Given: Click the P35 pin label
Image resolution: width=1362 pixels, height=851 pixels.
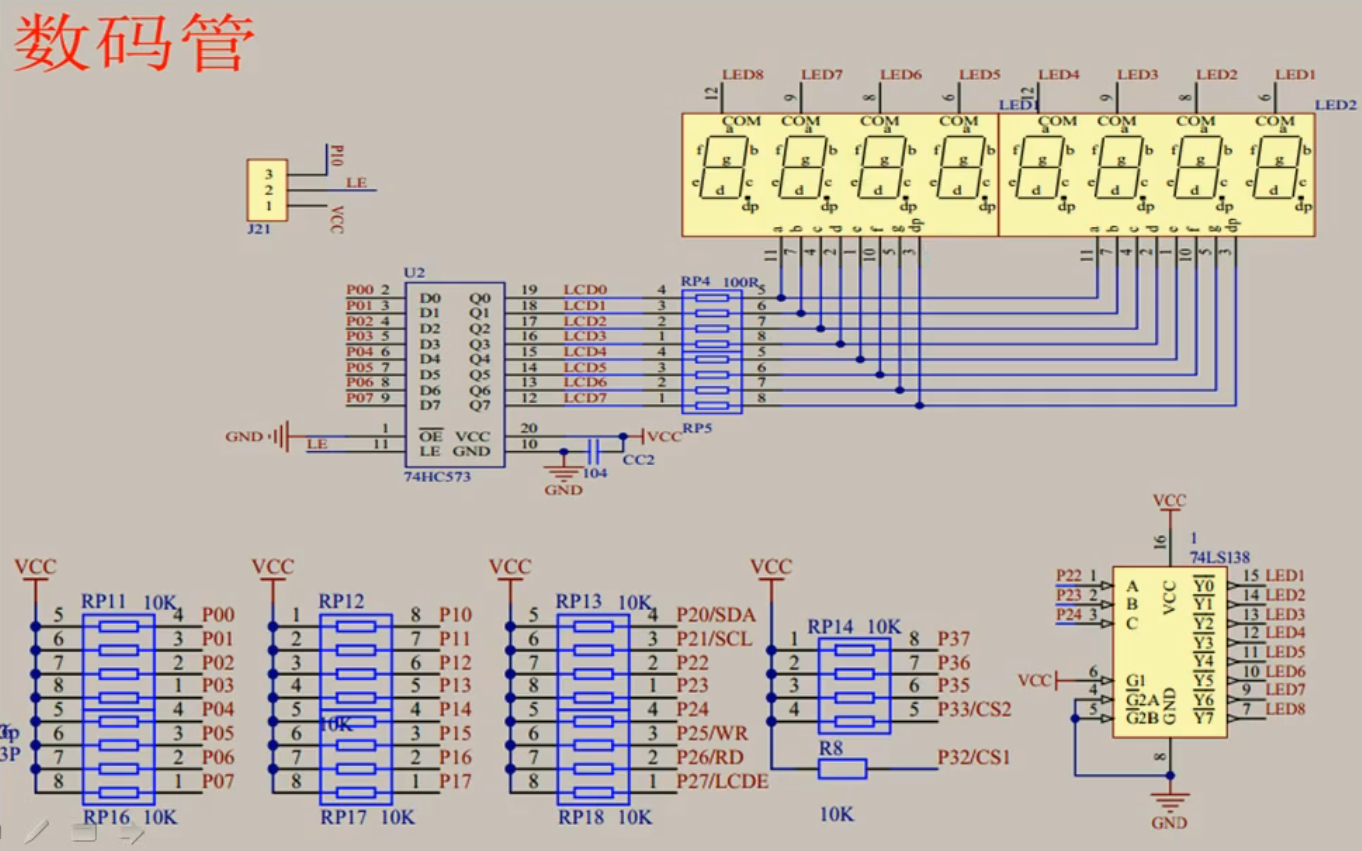Looking at the screenshot, I should pos(954,685).
